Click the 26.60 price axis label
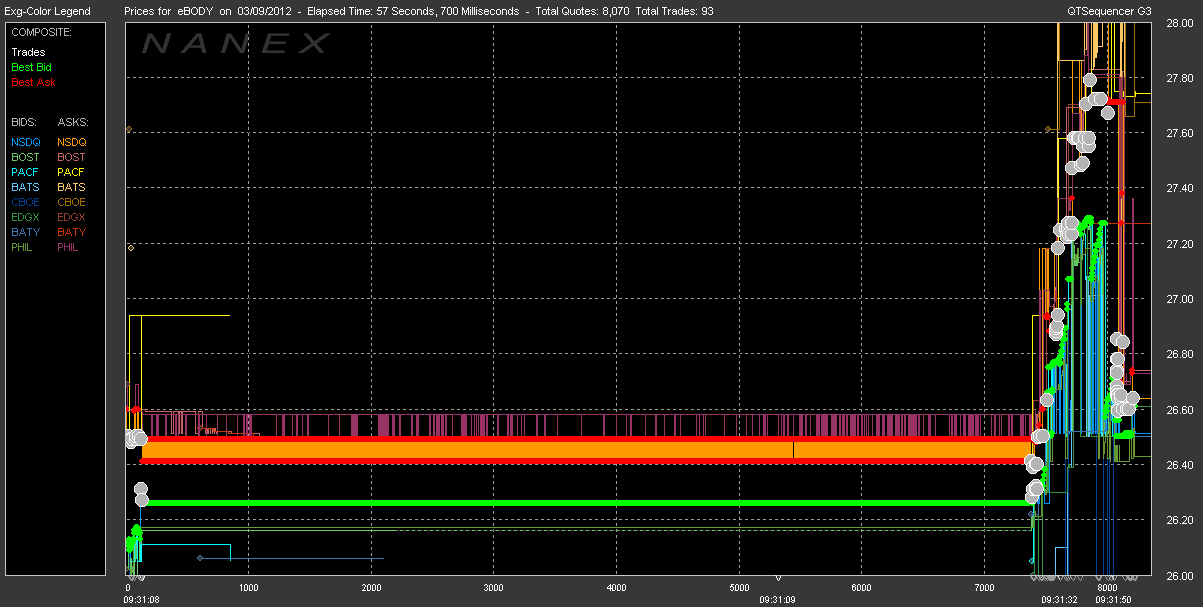 1178,410
